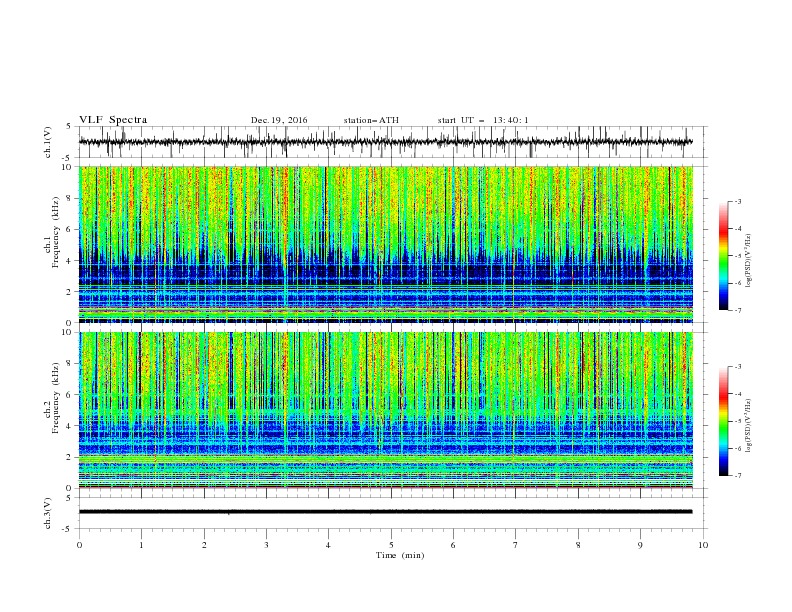
Task: Click time axis tick label '0'
Action: click(79, 545)
